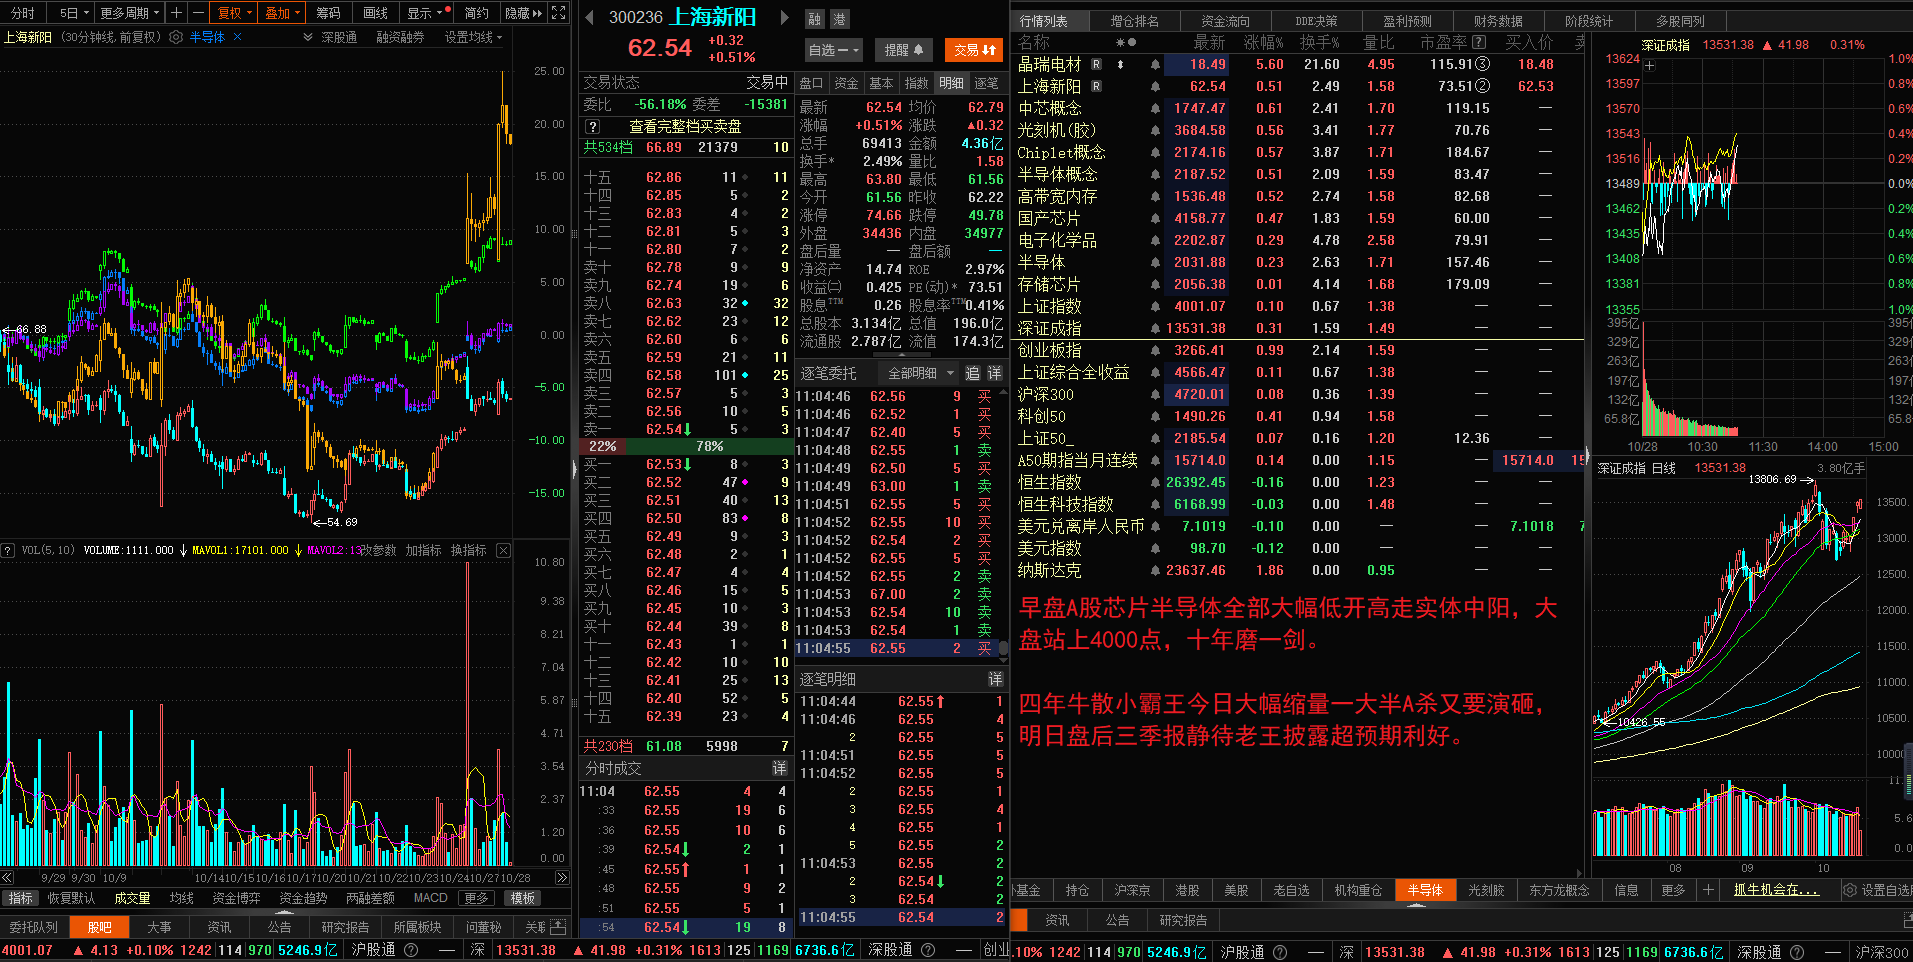This screenshot has height=962, width=1913.
Task: Select the 逐笔 tab in quote panel
Action: 986,83
